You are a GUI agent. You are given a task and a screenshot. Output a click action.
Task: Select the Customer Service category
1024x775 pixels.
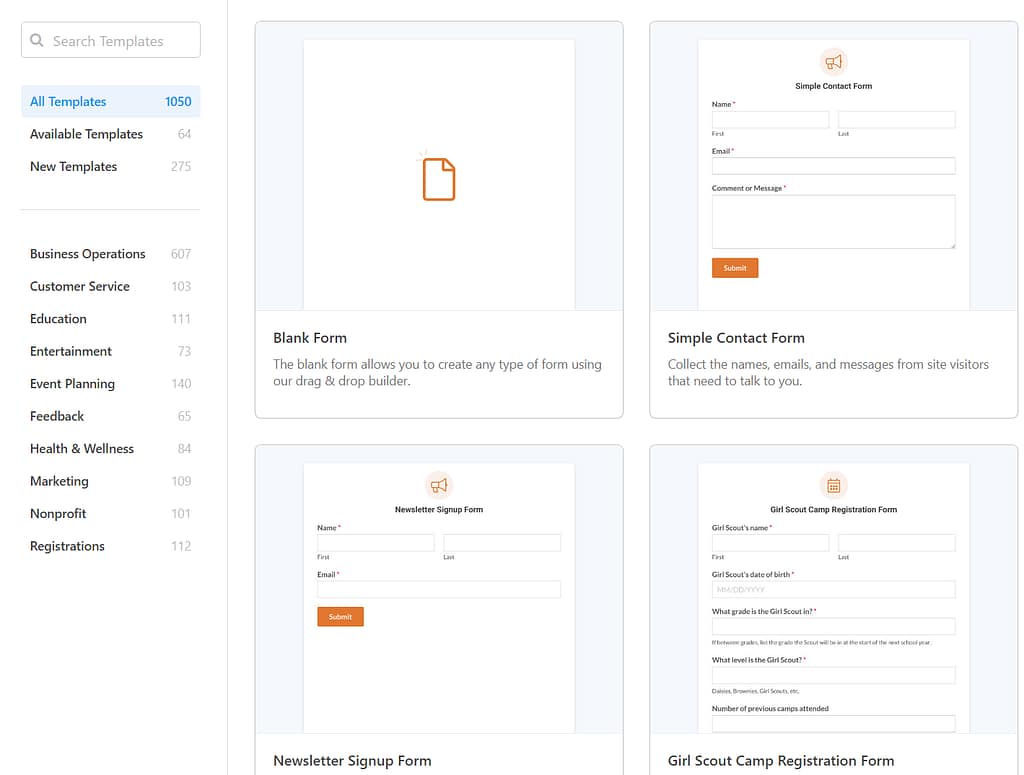coord(79,286)
